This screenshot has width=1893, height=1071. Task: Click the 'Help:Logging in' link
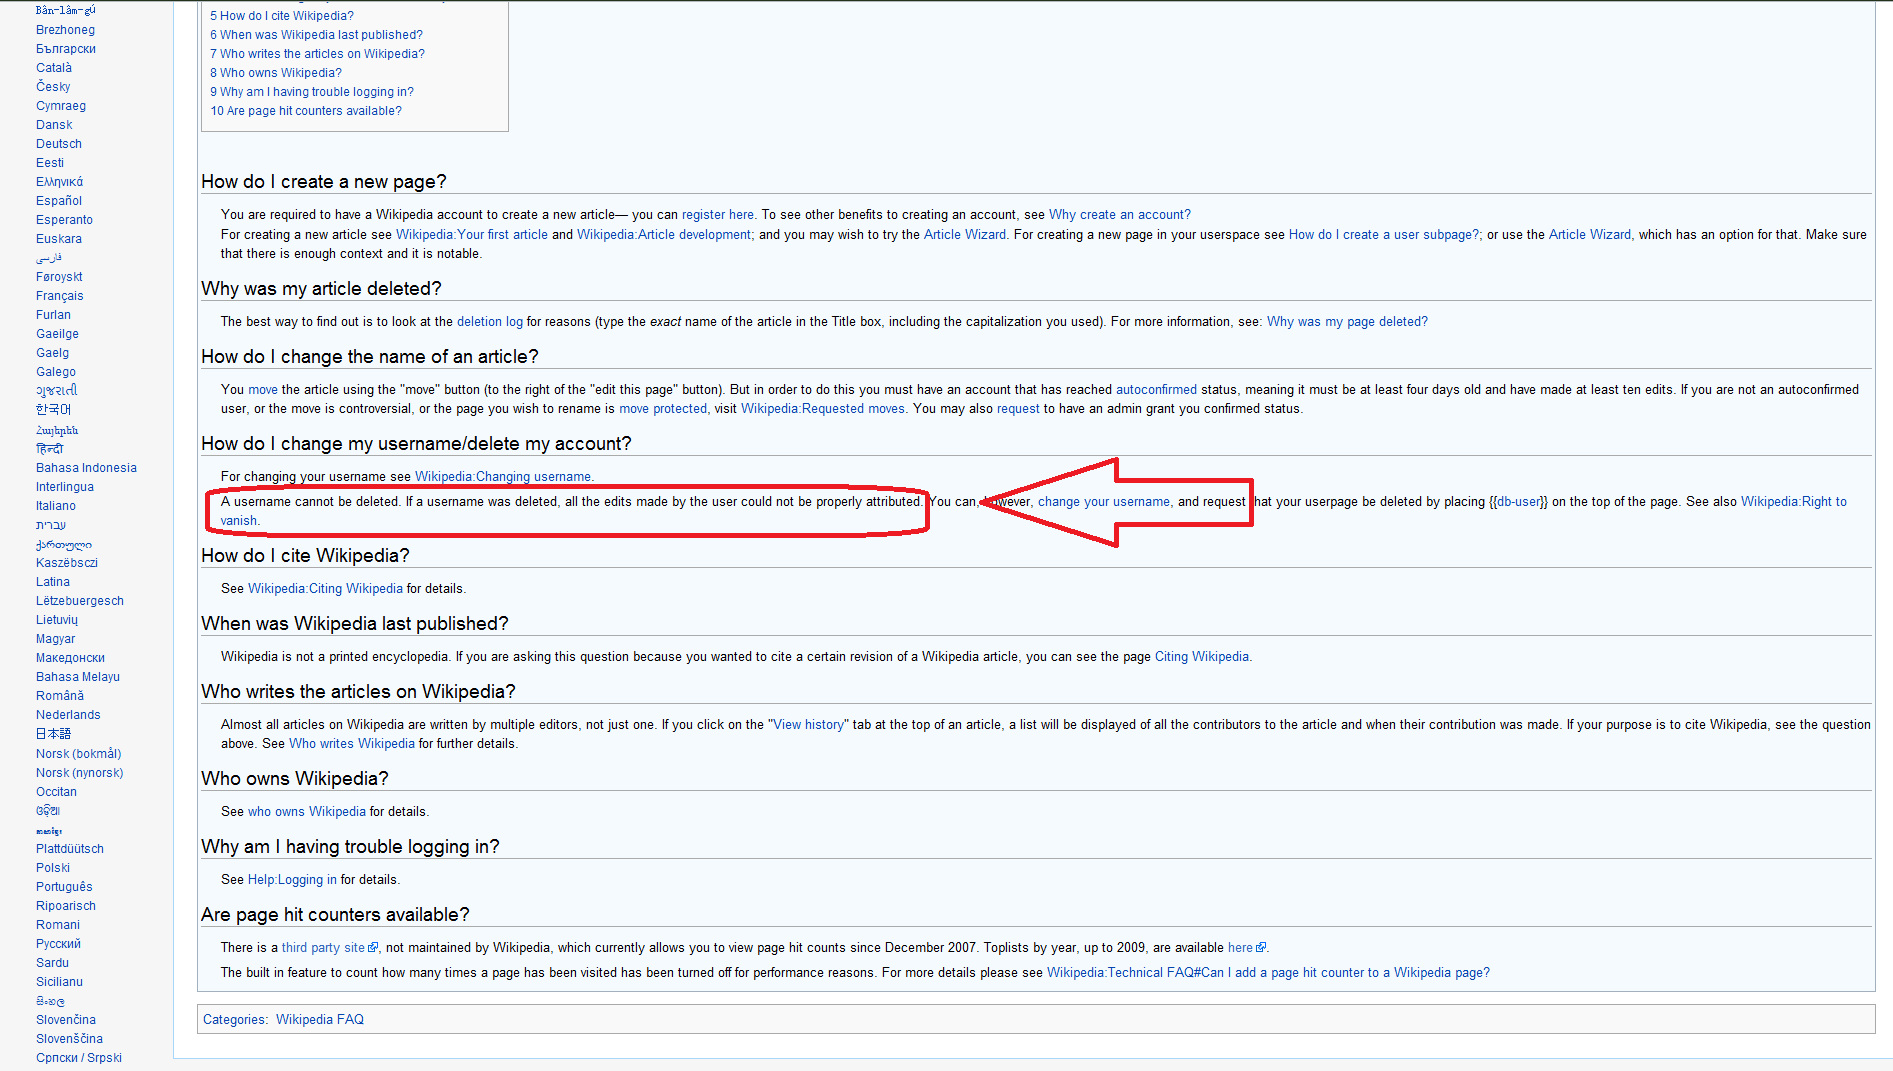[292, 880]
